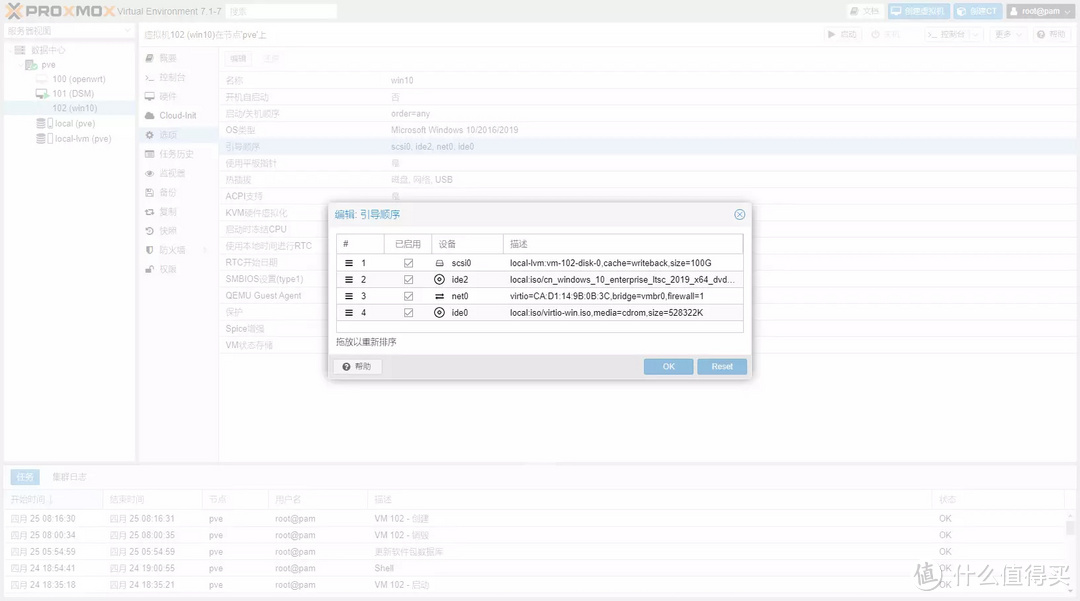Image resolution: width=1080 pixels, height=601 pixels.
Task: Confirm boot order with OK button
Action: click(x=668, y=366)
